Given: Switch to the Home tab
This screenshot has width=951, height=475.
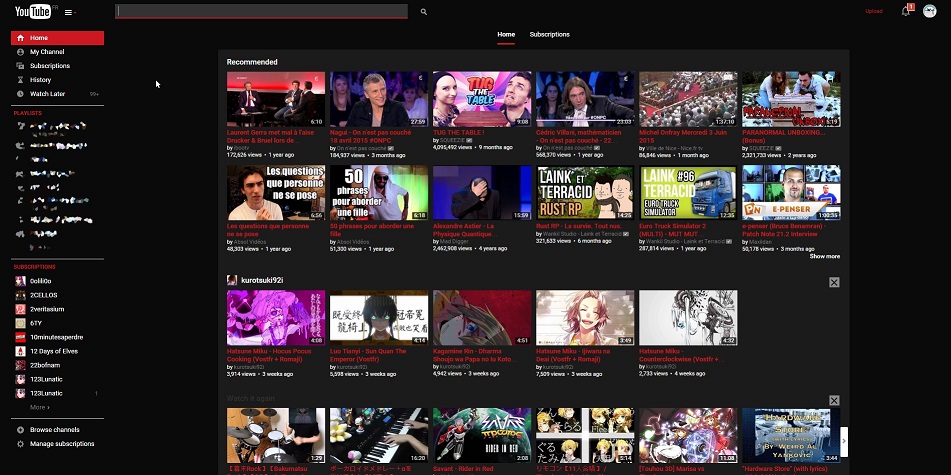Looking at the screenshot, I should pos(506,35).
